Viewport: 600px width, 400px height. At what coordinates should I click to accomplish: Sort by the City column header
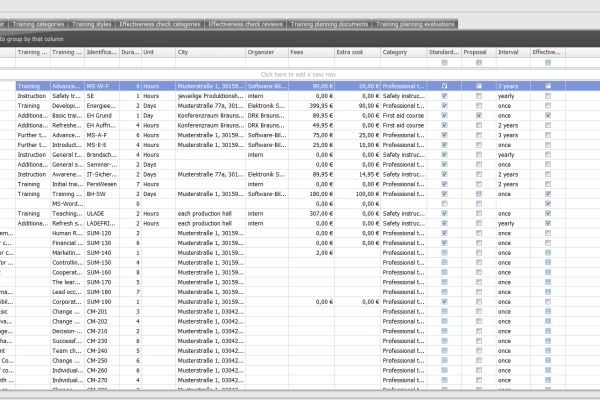210,52
